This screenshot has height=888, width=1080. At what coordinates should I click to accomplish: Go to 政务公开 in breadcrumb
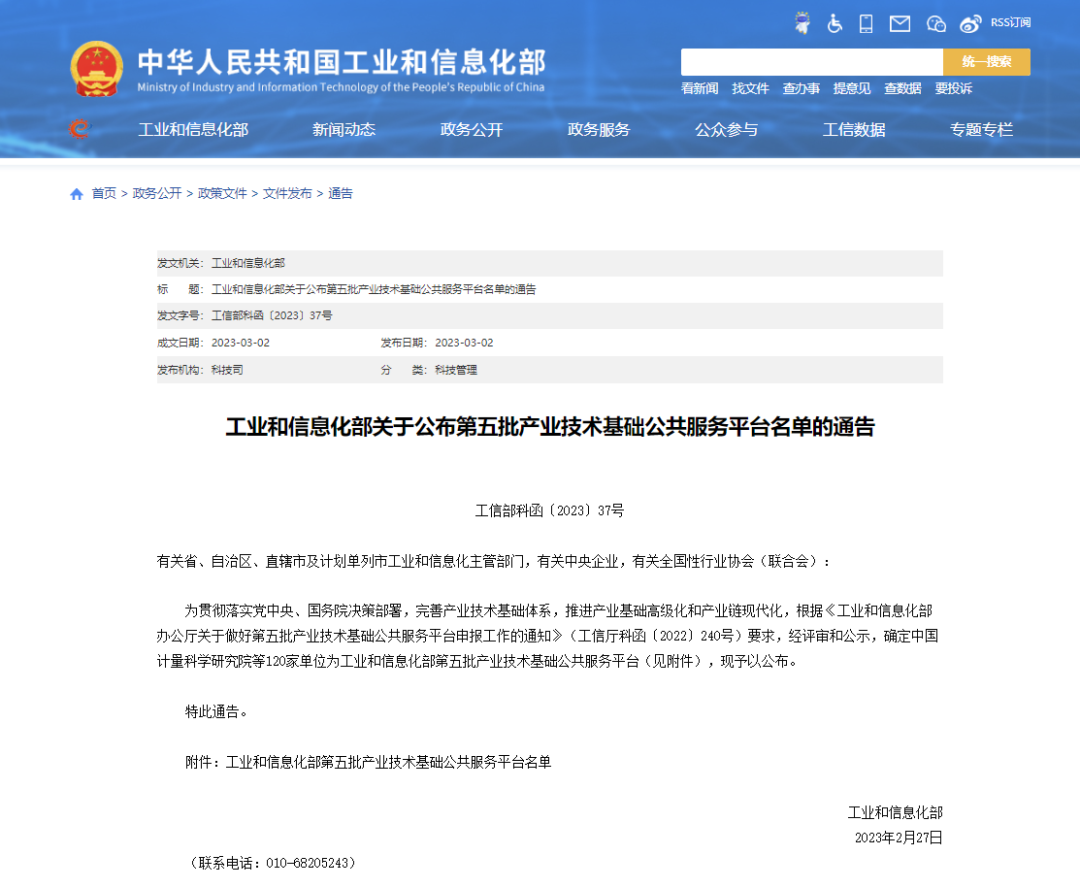click(157, 194)
